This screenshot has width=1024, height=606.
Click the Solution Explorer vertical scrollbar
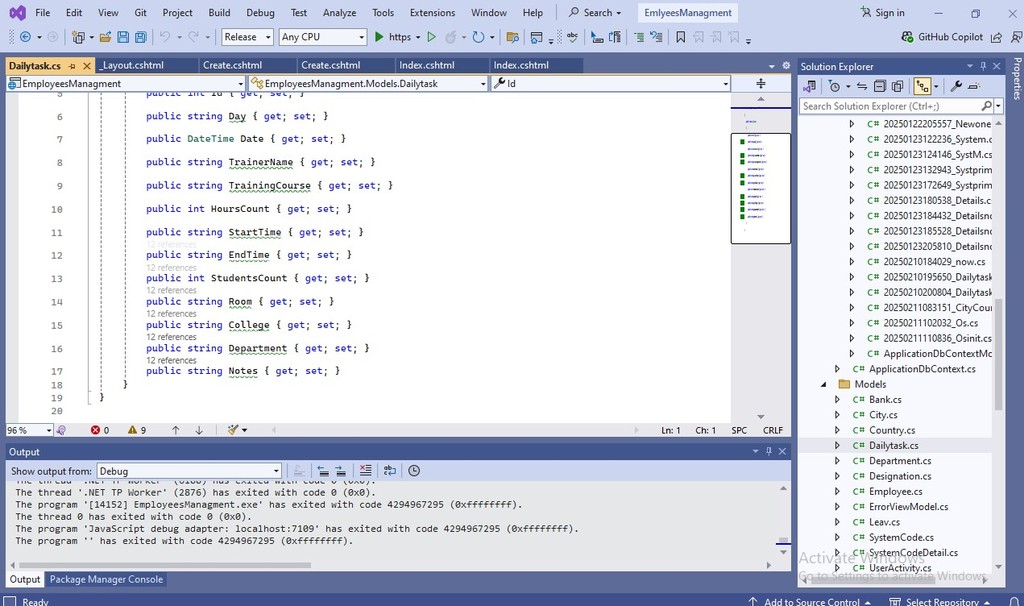pyautogui.click(x=998, y=356)
